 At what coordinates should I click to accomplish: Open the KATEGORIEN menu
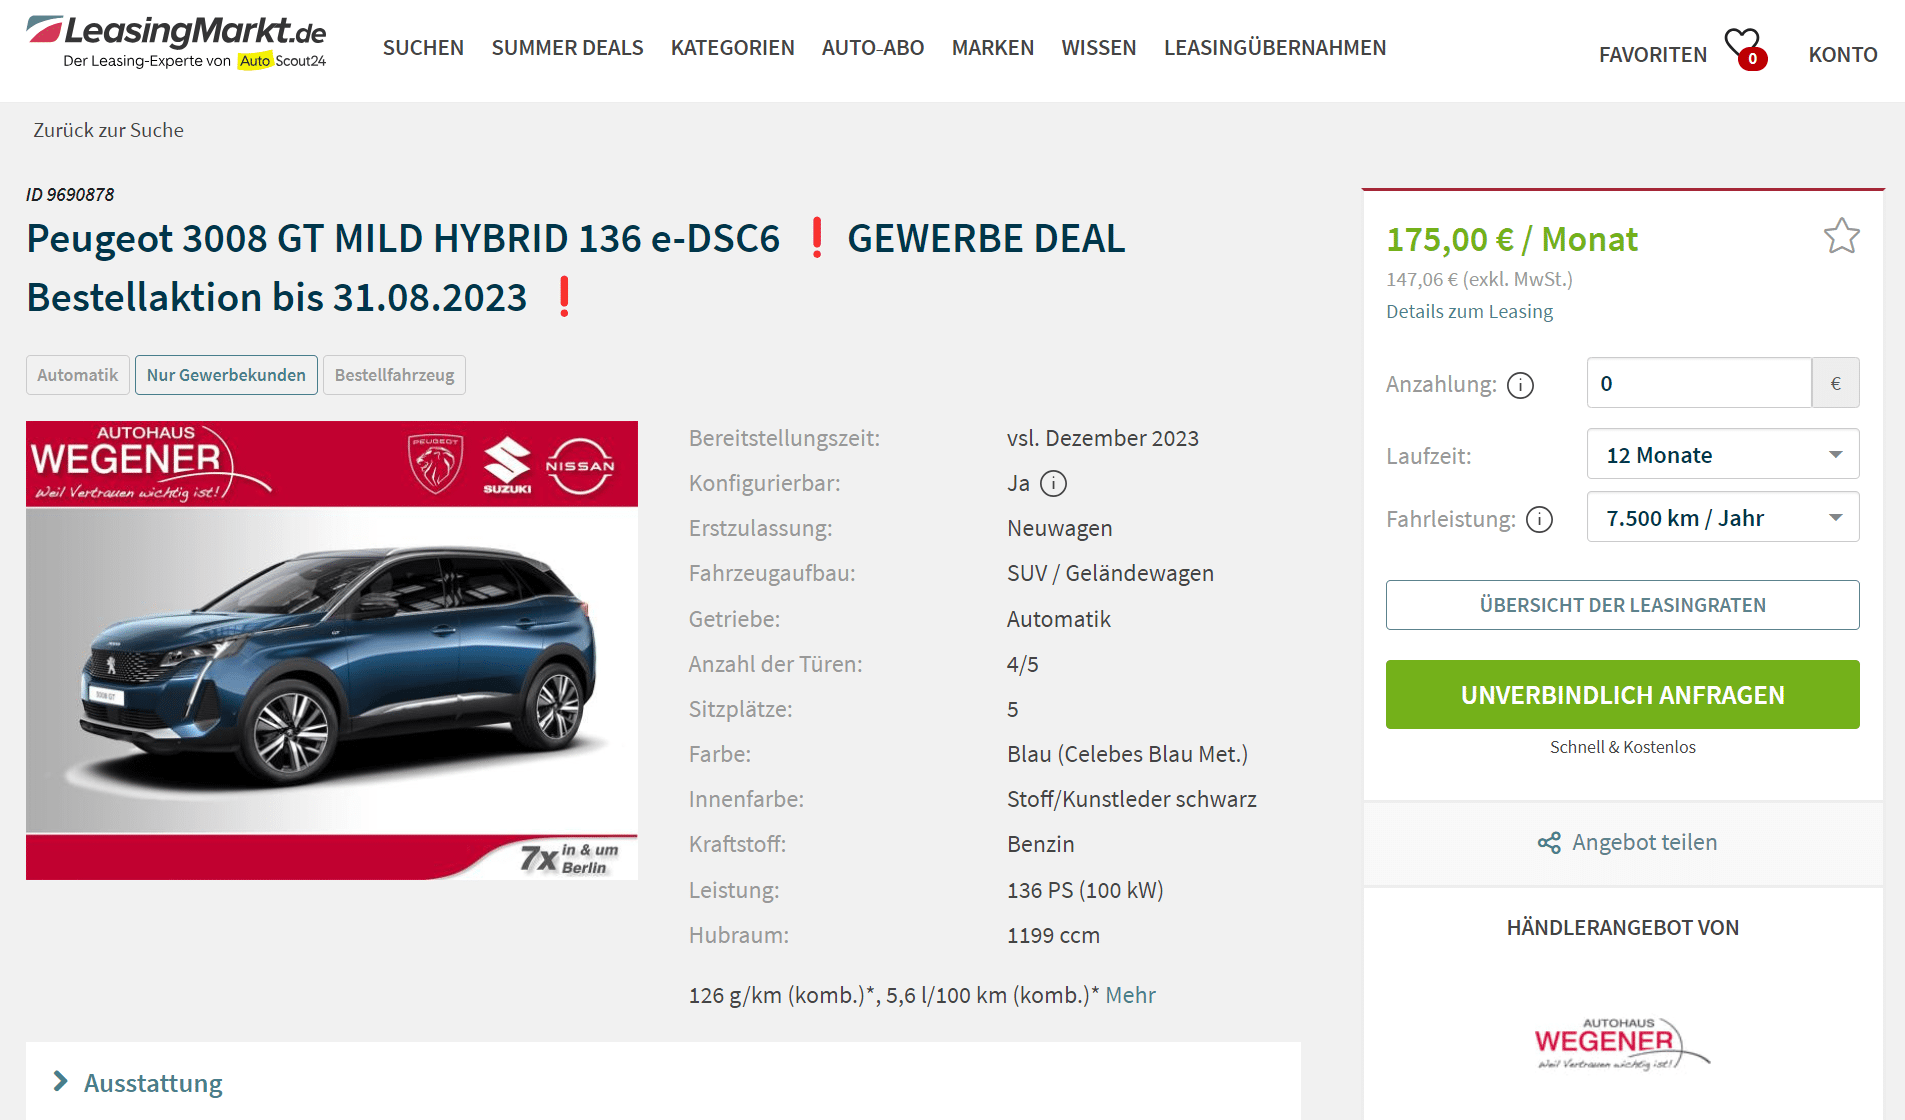[x=732, y=48]
